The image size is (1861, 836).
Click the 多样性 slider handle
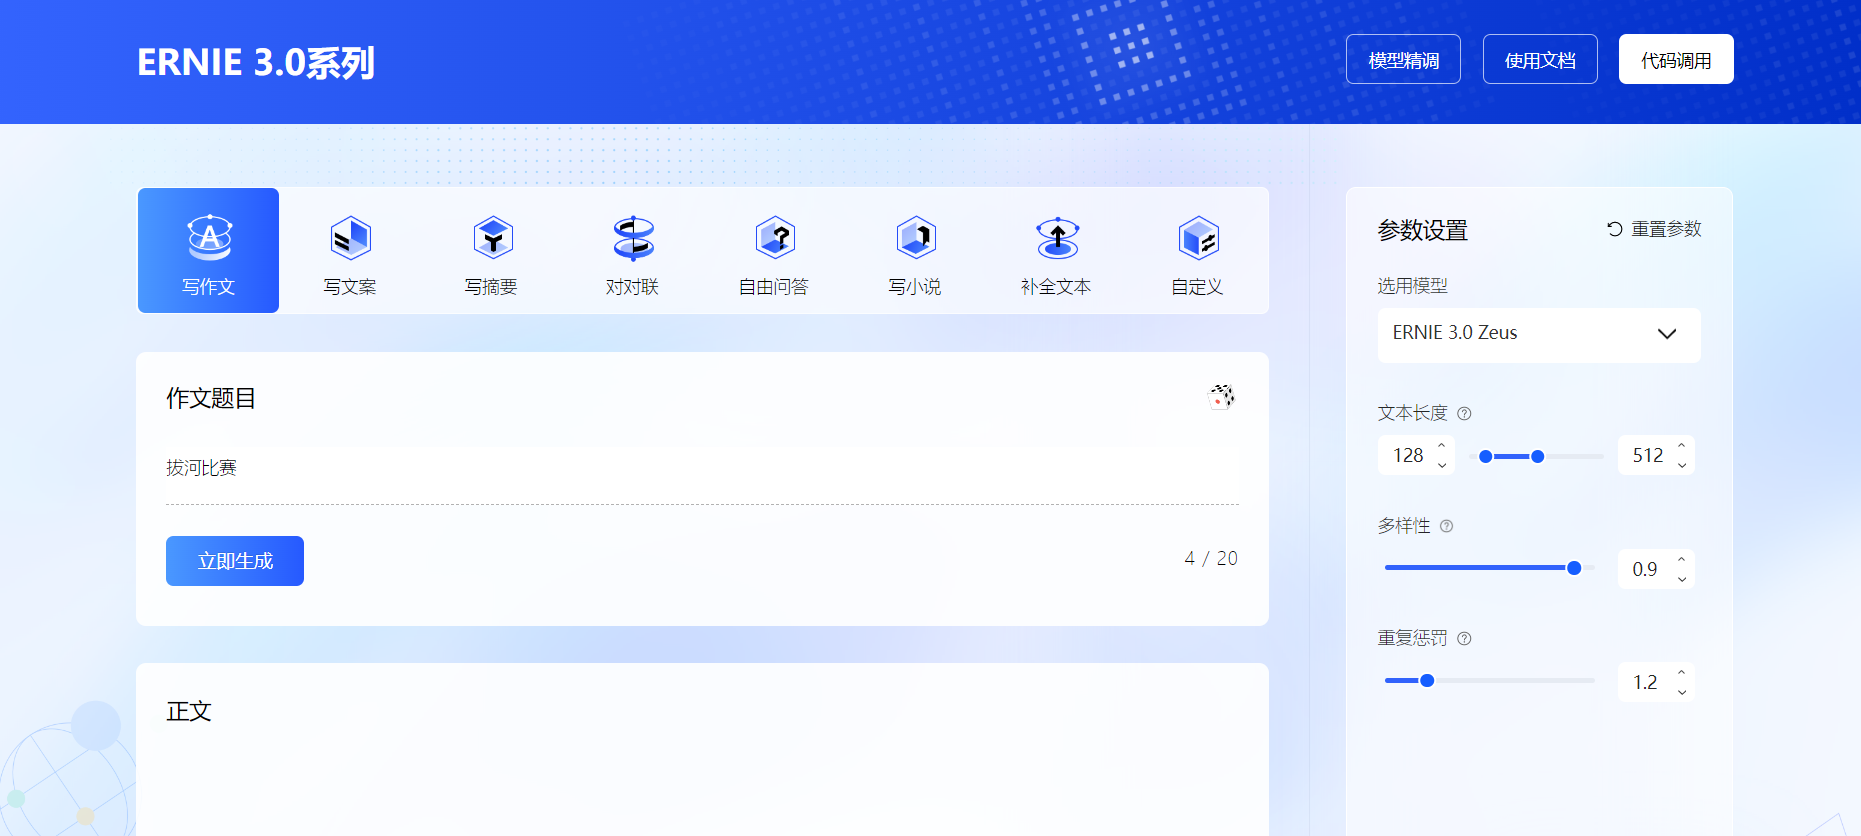pyautogui.click(x=1574, y=568)
